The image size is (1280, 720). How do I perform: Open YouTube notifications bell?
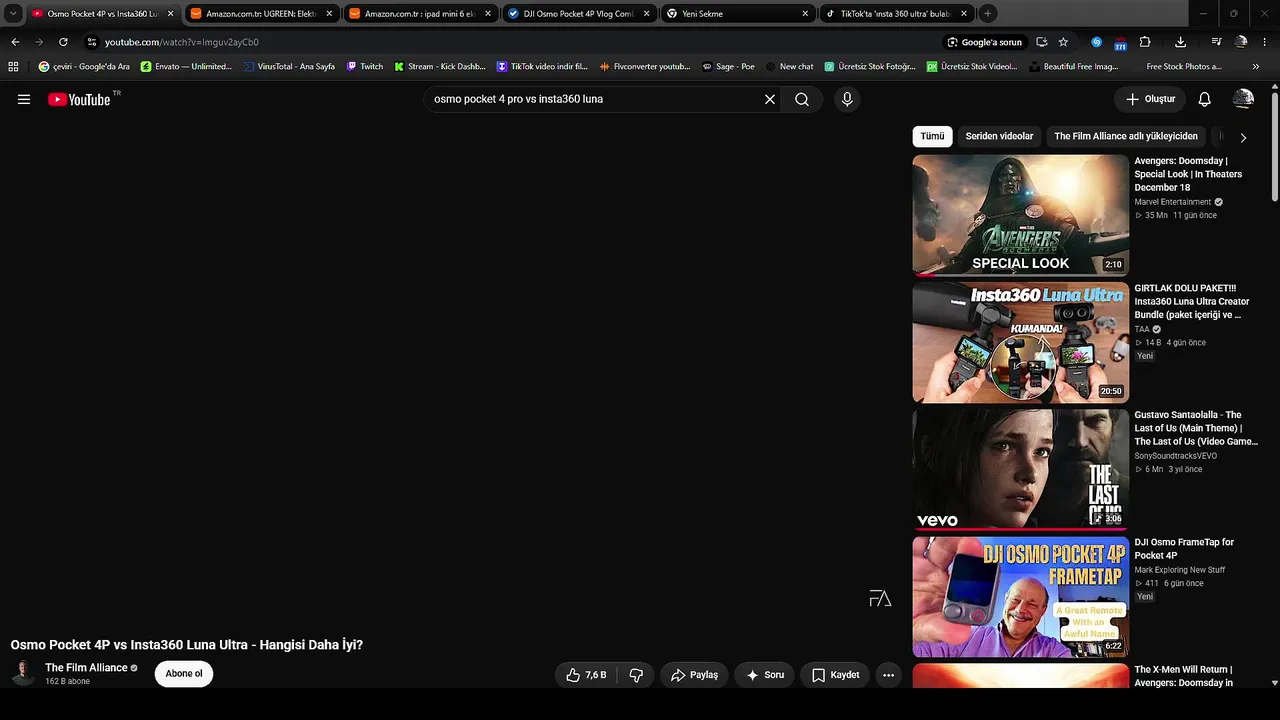coord(1205,99)
